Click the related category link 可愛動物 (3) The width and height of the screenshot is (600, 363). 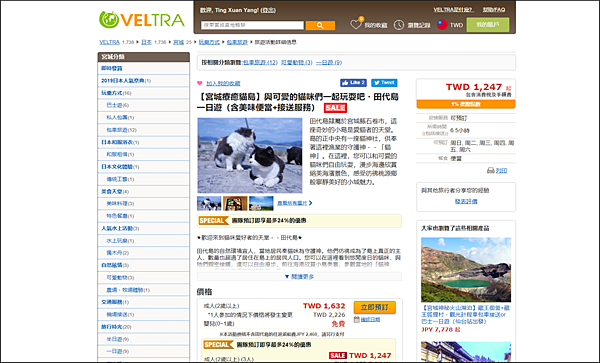[297, 62]
